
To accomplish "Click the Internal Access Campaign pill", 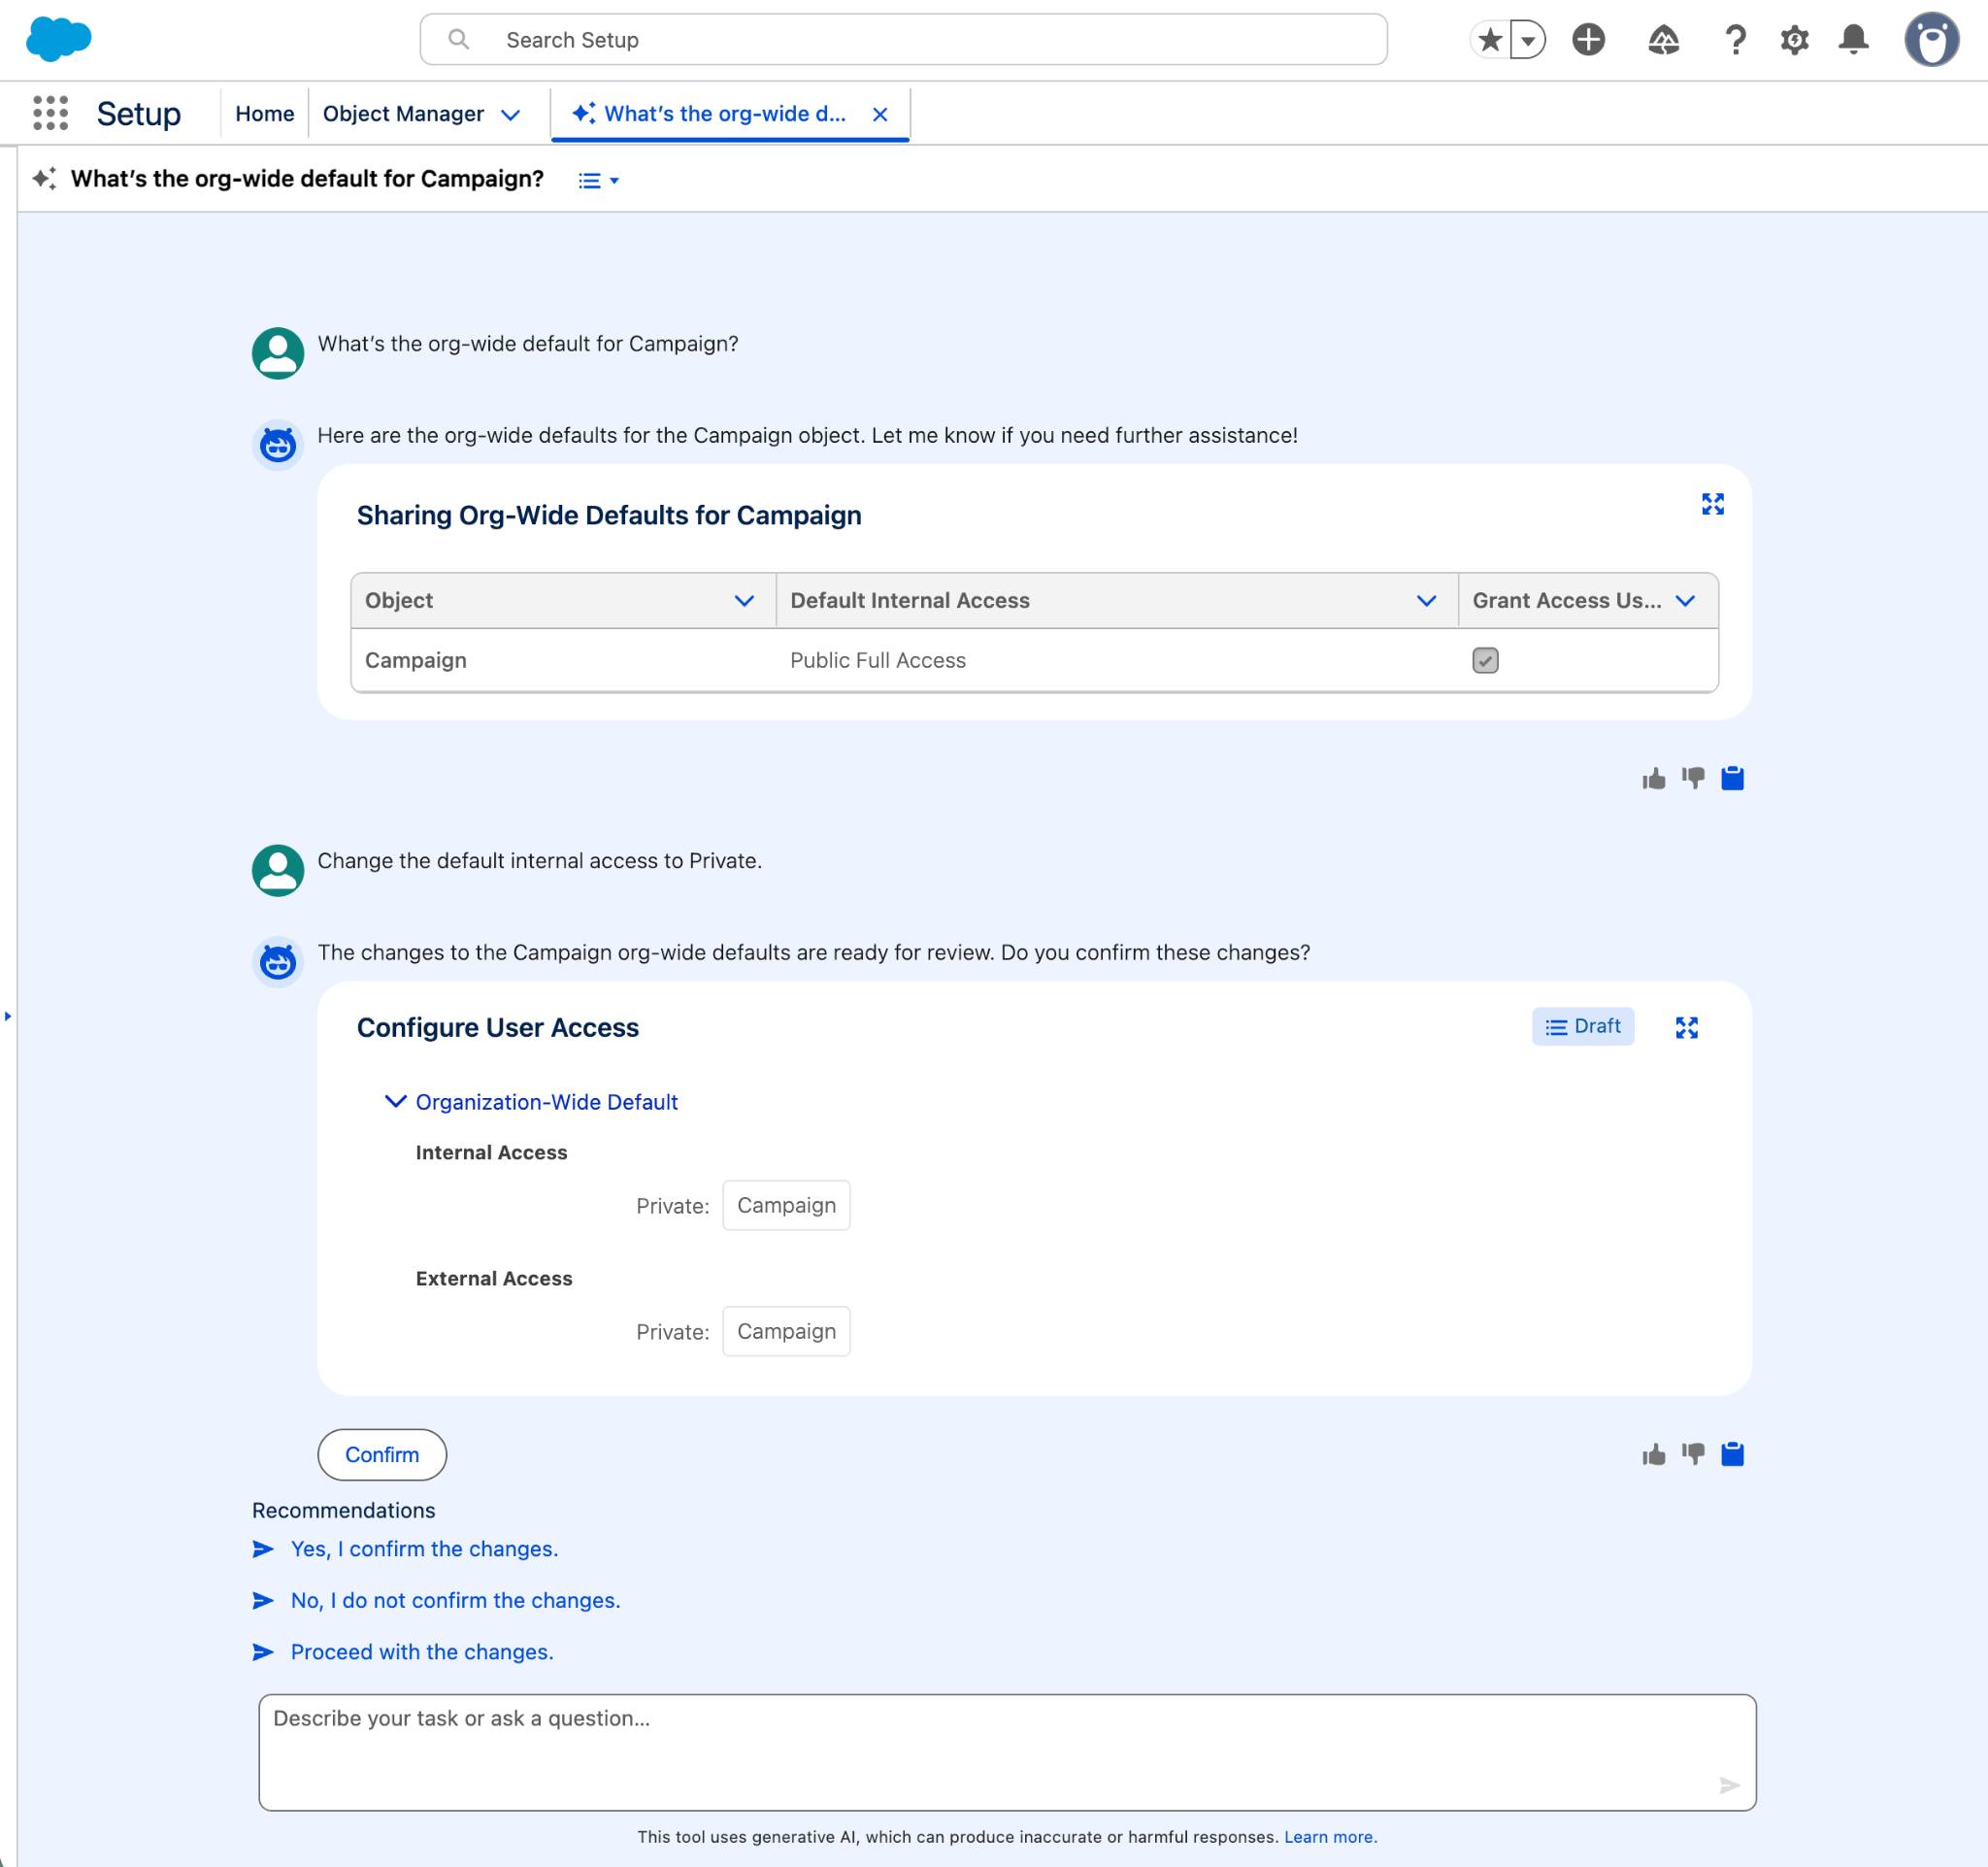I will point(786,1205).
